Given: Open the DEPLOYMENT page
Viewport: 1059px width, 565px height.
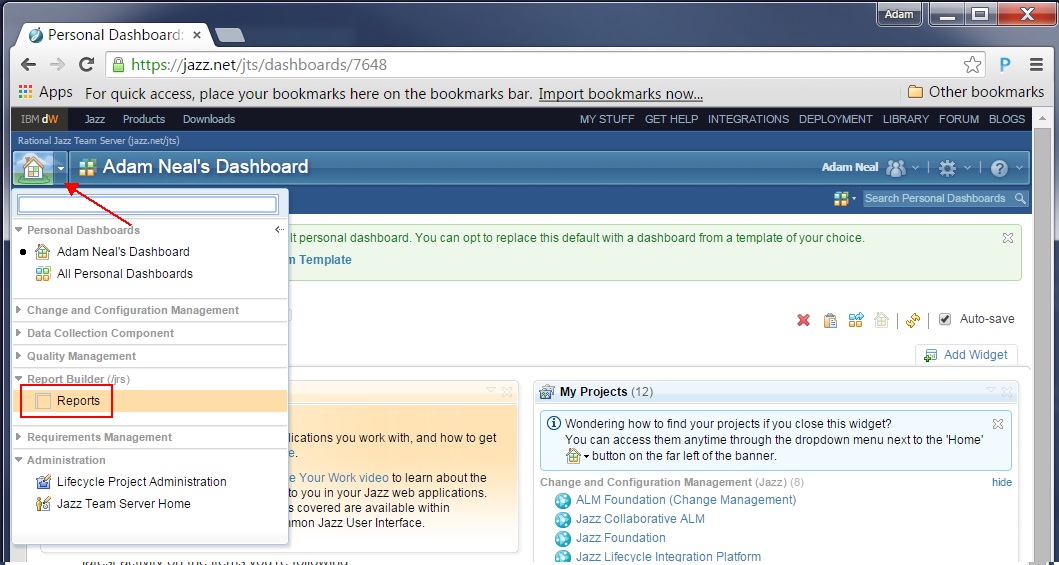Looking at the screenshot, I should tap(835, 119).
